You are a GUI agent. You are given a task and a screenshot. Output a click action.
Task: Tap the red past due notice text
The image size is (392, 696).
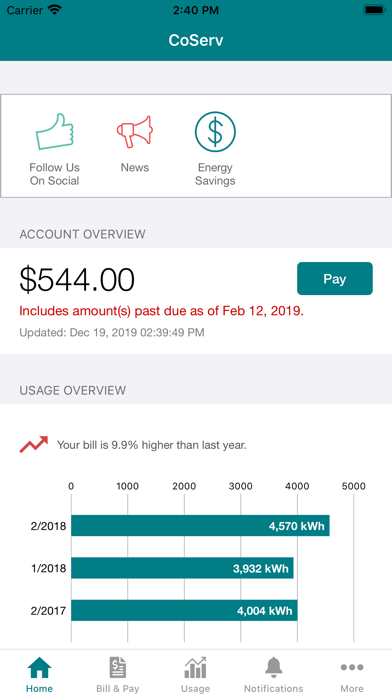point(162,311)
